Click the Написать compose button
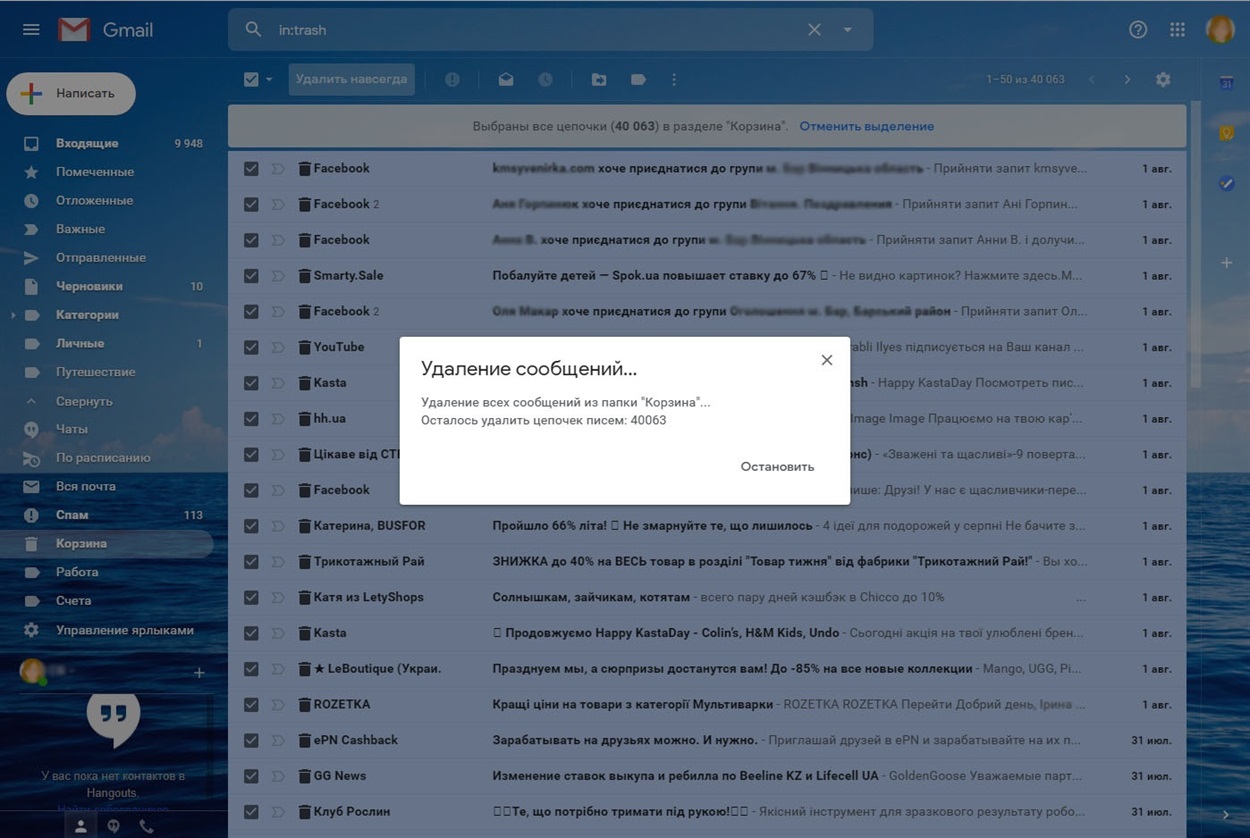Viewport: 1250px width, 838px height. (x=71, y=94)
